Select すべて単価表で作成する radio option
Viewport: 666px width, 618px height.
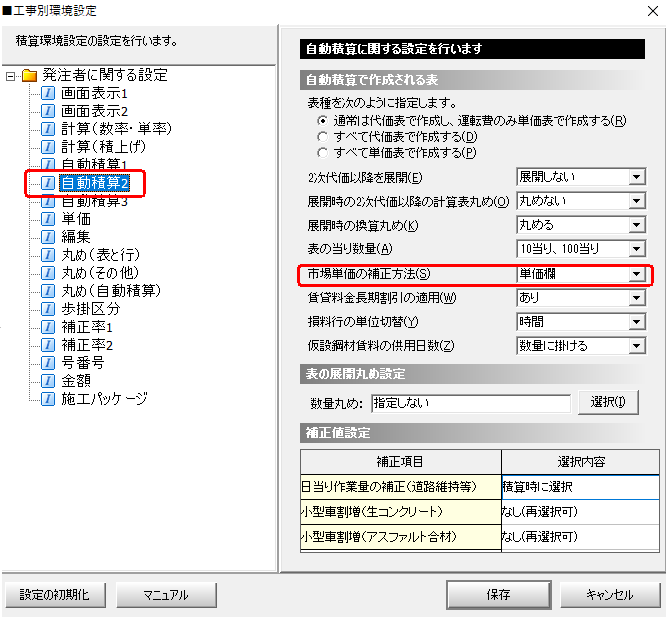(x=323, y=152)
